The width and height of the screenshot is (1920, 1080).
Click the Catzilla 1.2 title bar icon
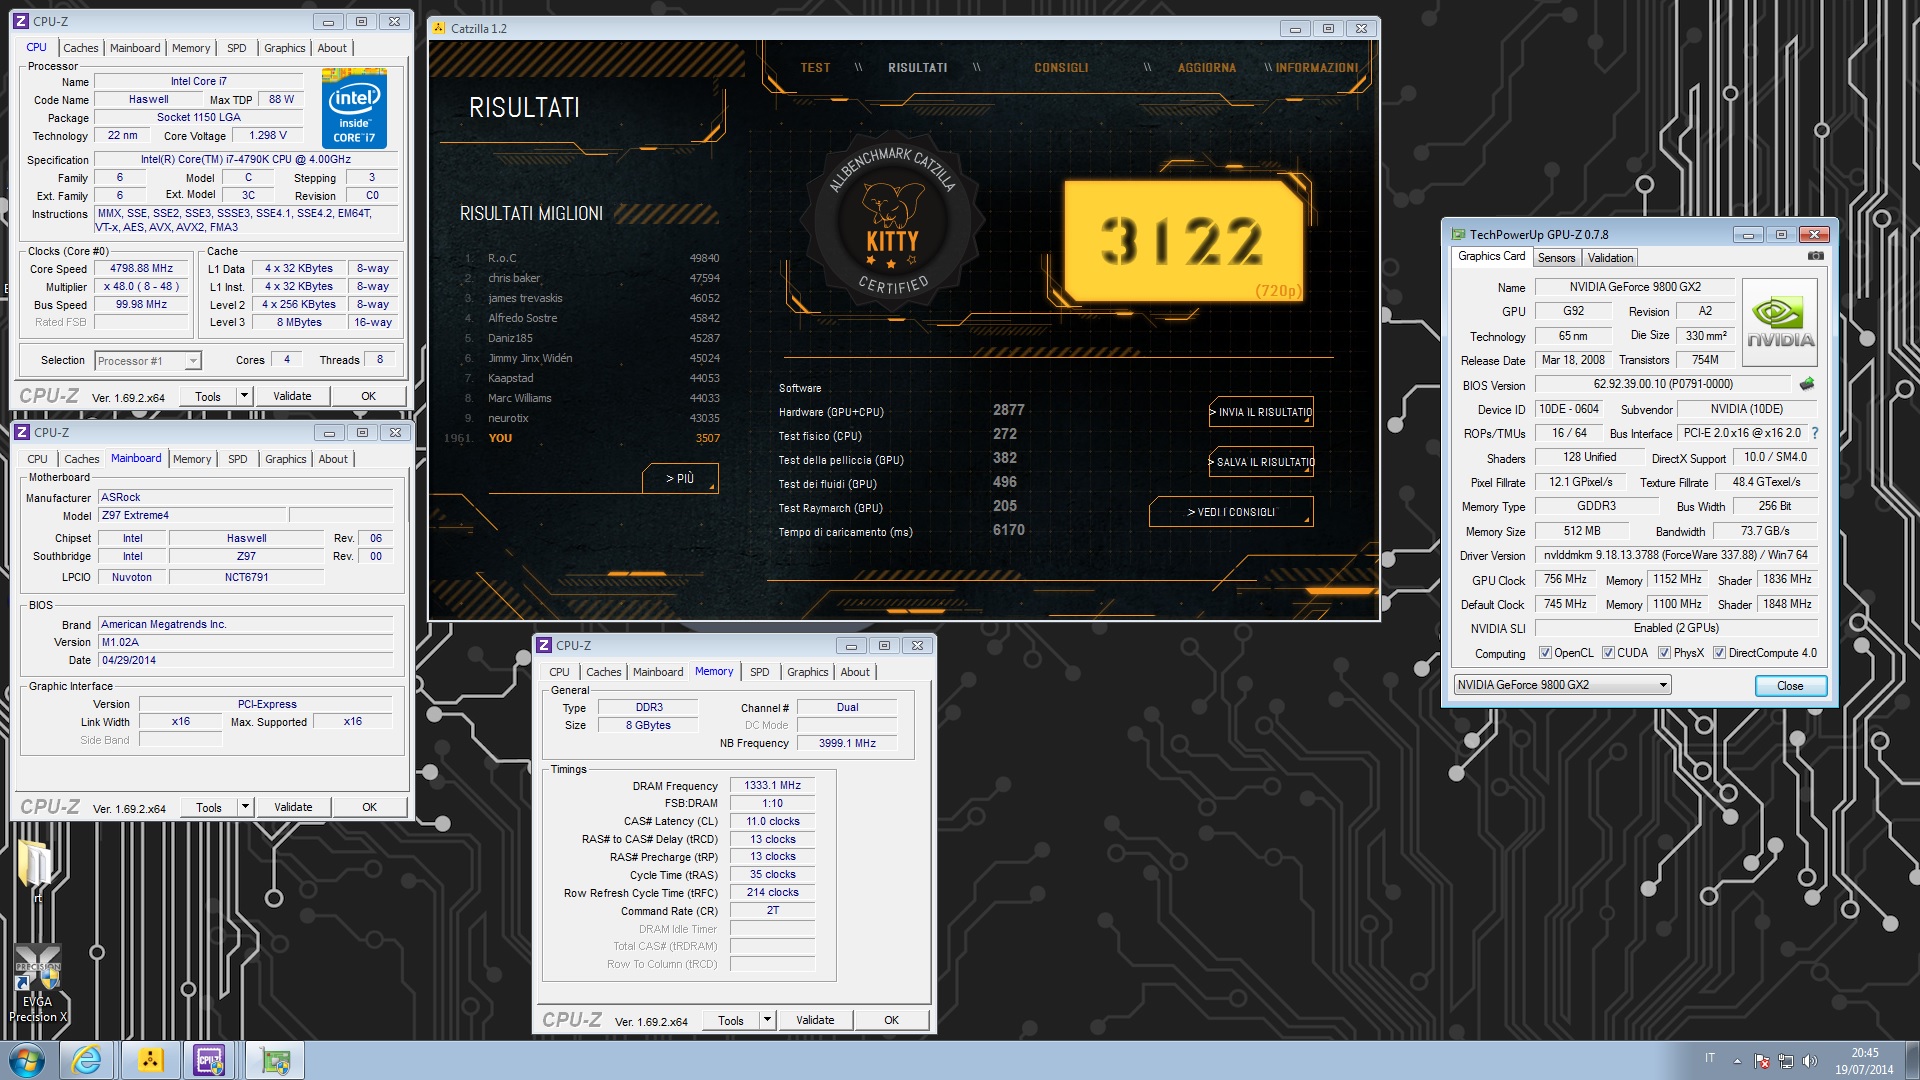click(x=439, y=28)
